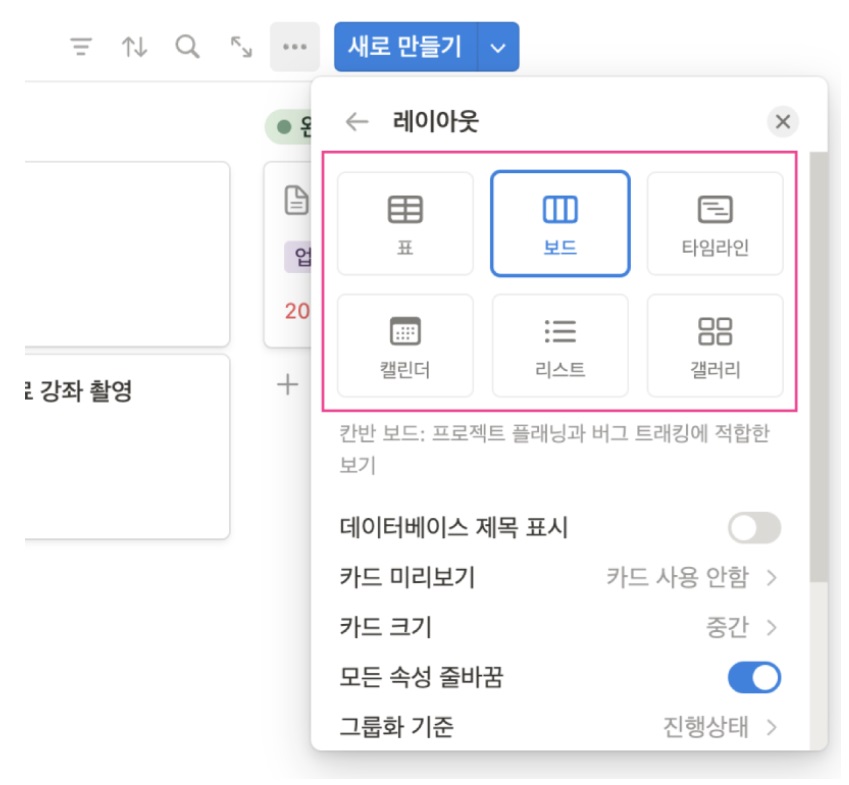This screenshot has height=785, width=849.
Task: Toggle 데이터베이스 제목 표시 switch
Action: [754, 528]
